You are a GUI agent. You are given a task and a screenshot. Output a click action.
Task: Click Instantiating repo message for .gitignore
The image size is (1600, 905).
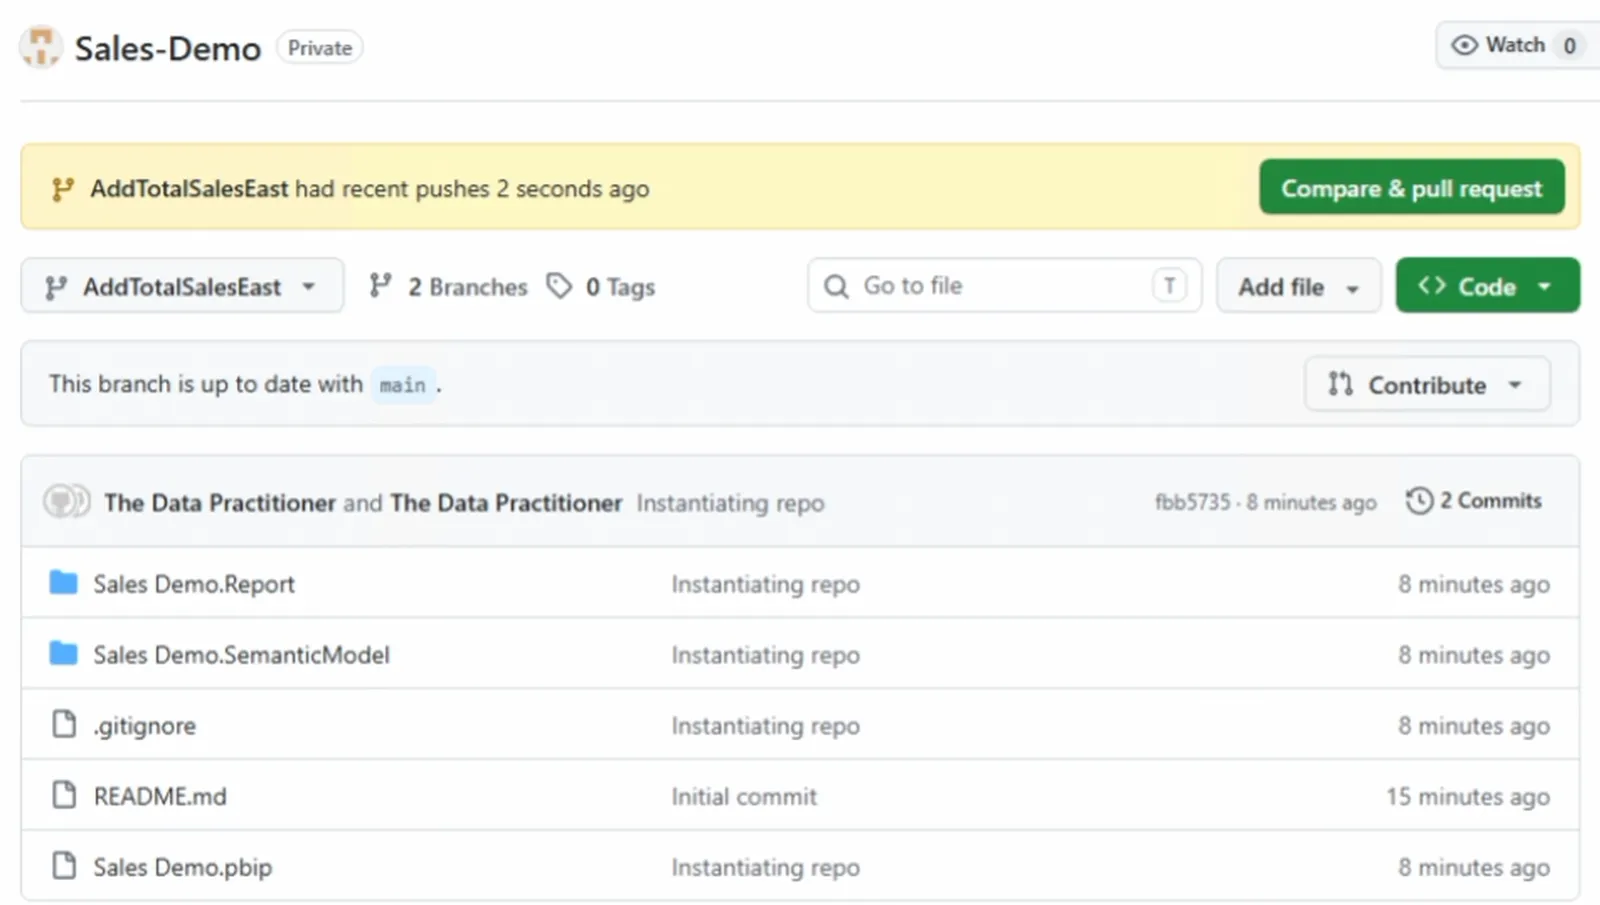coord(765,726)
